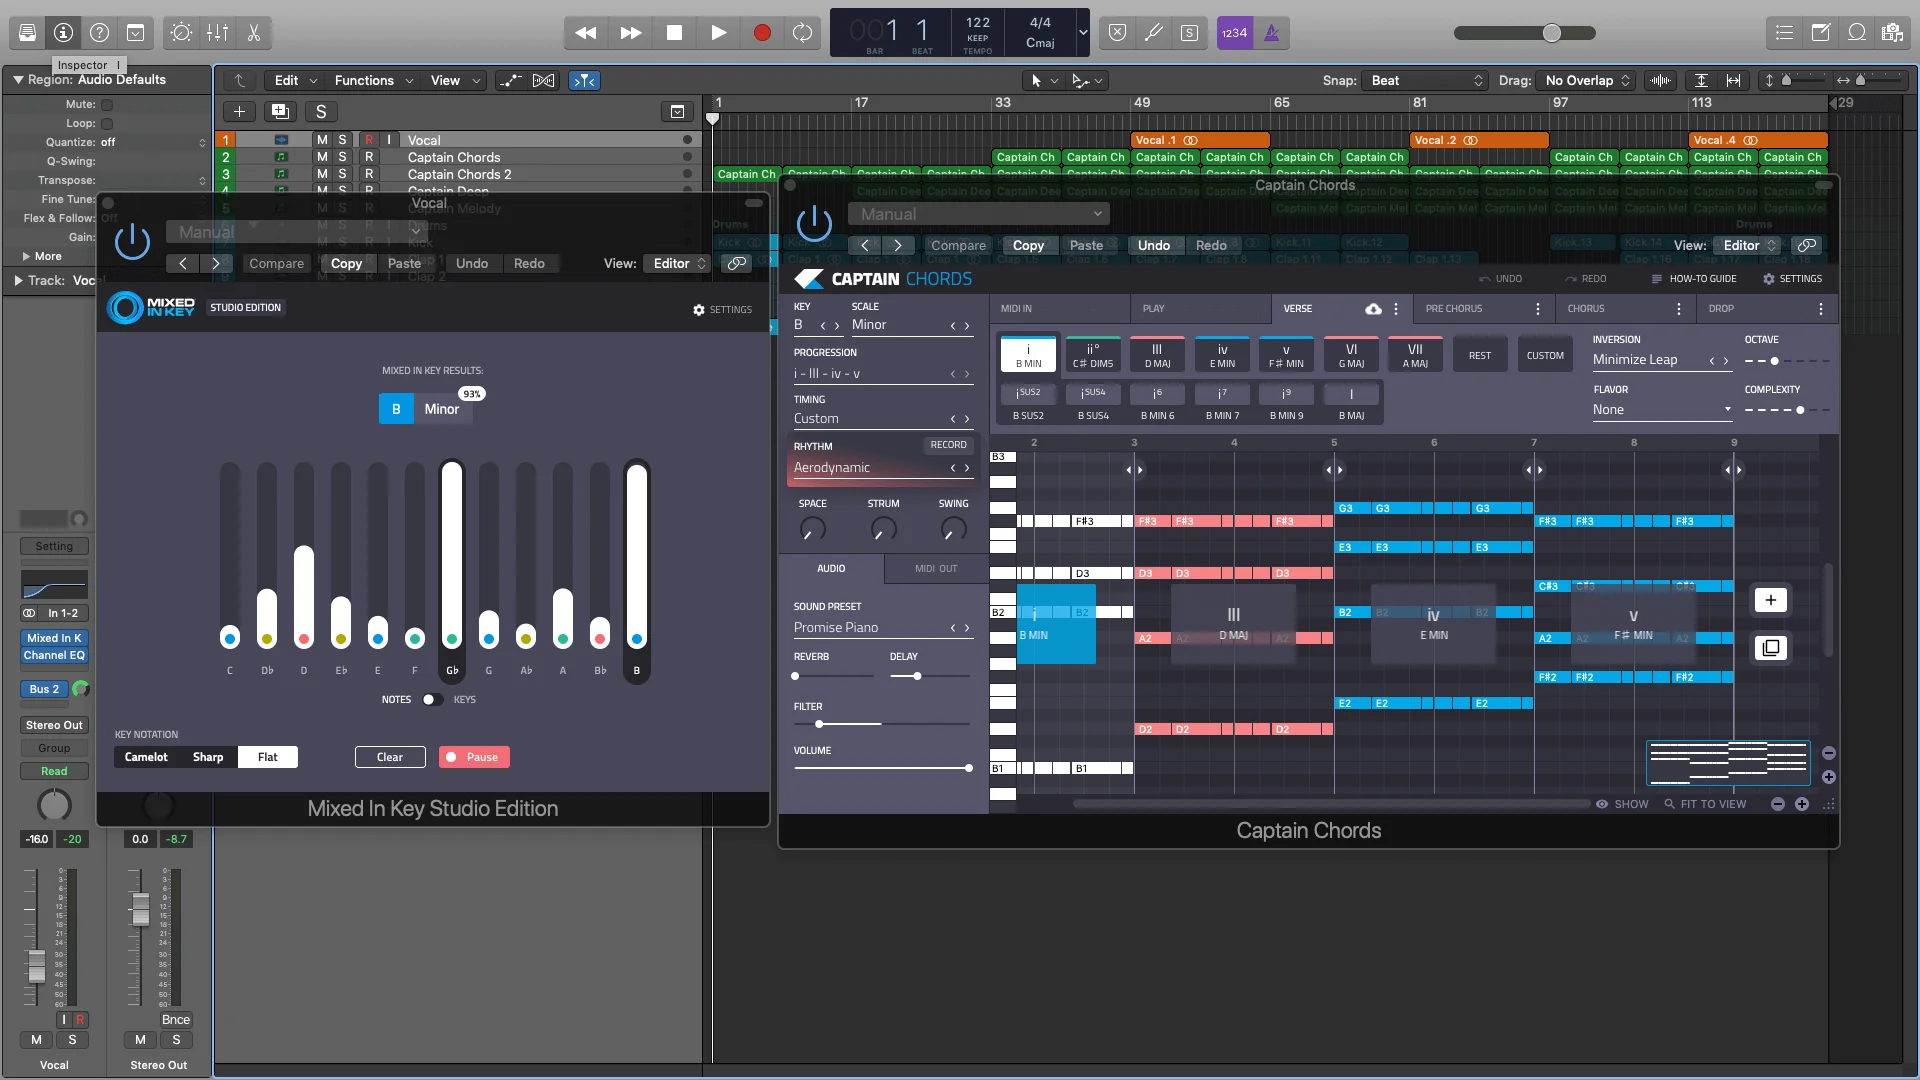Click the Scissors editors icon
The height and width of the screenshot is (1080, 1920).
[254, 33]
